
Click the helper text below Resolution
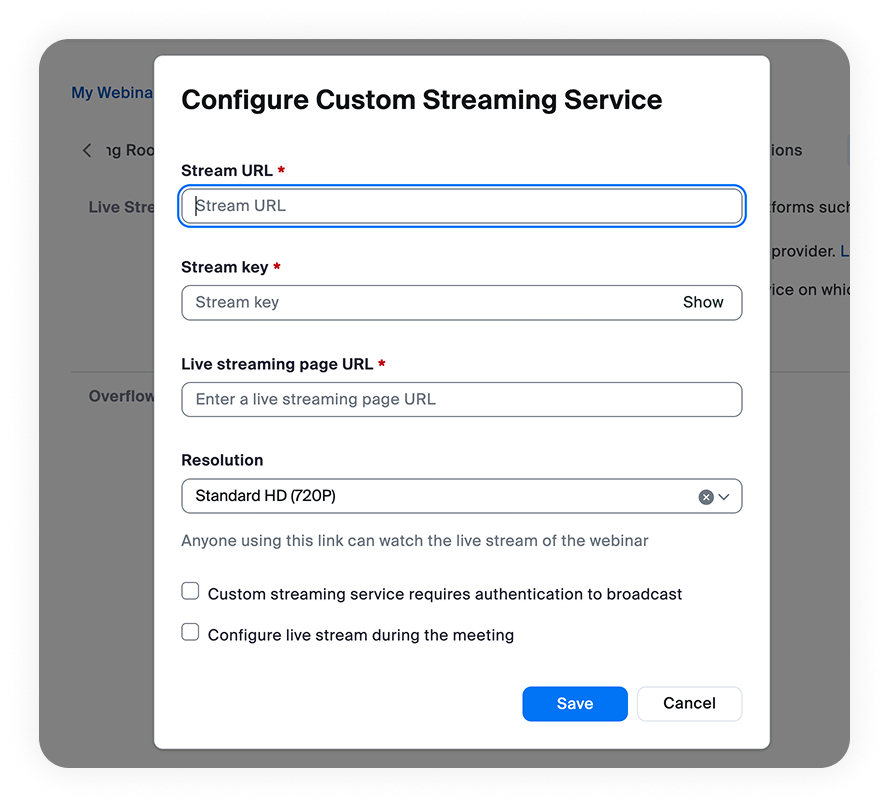(x=414, y=541)
